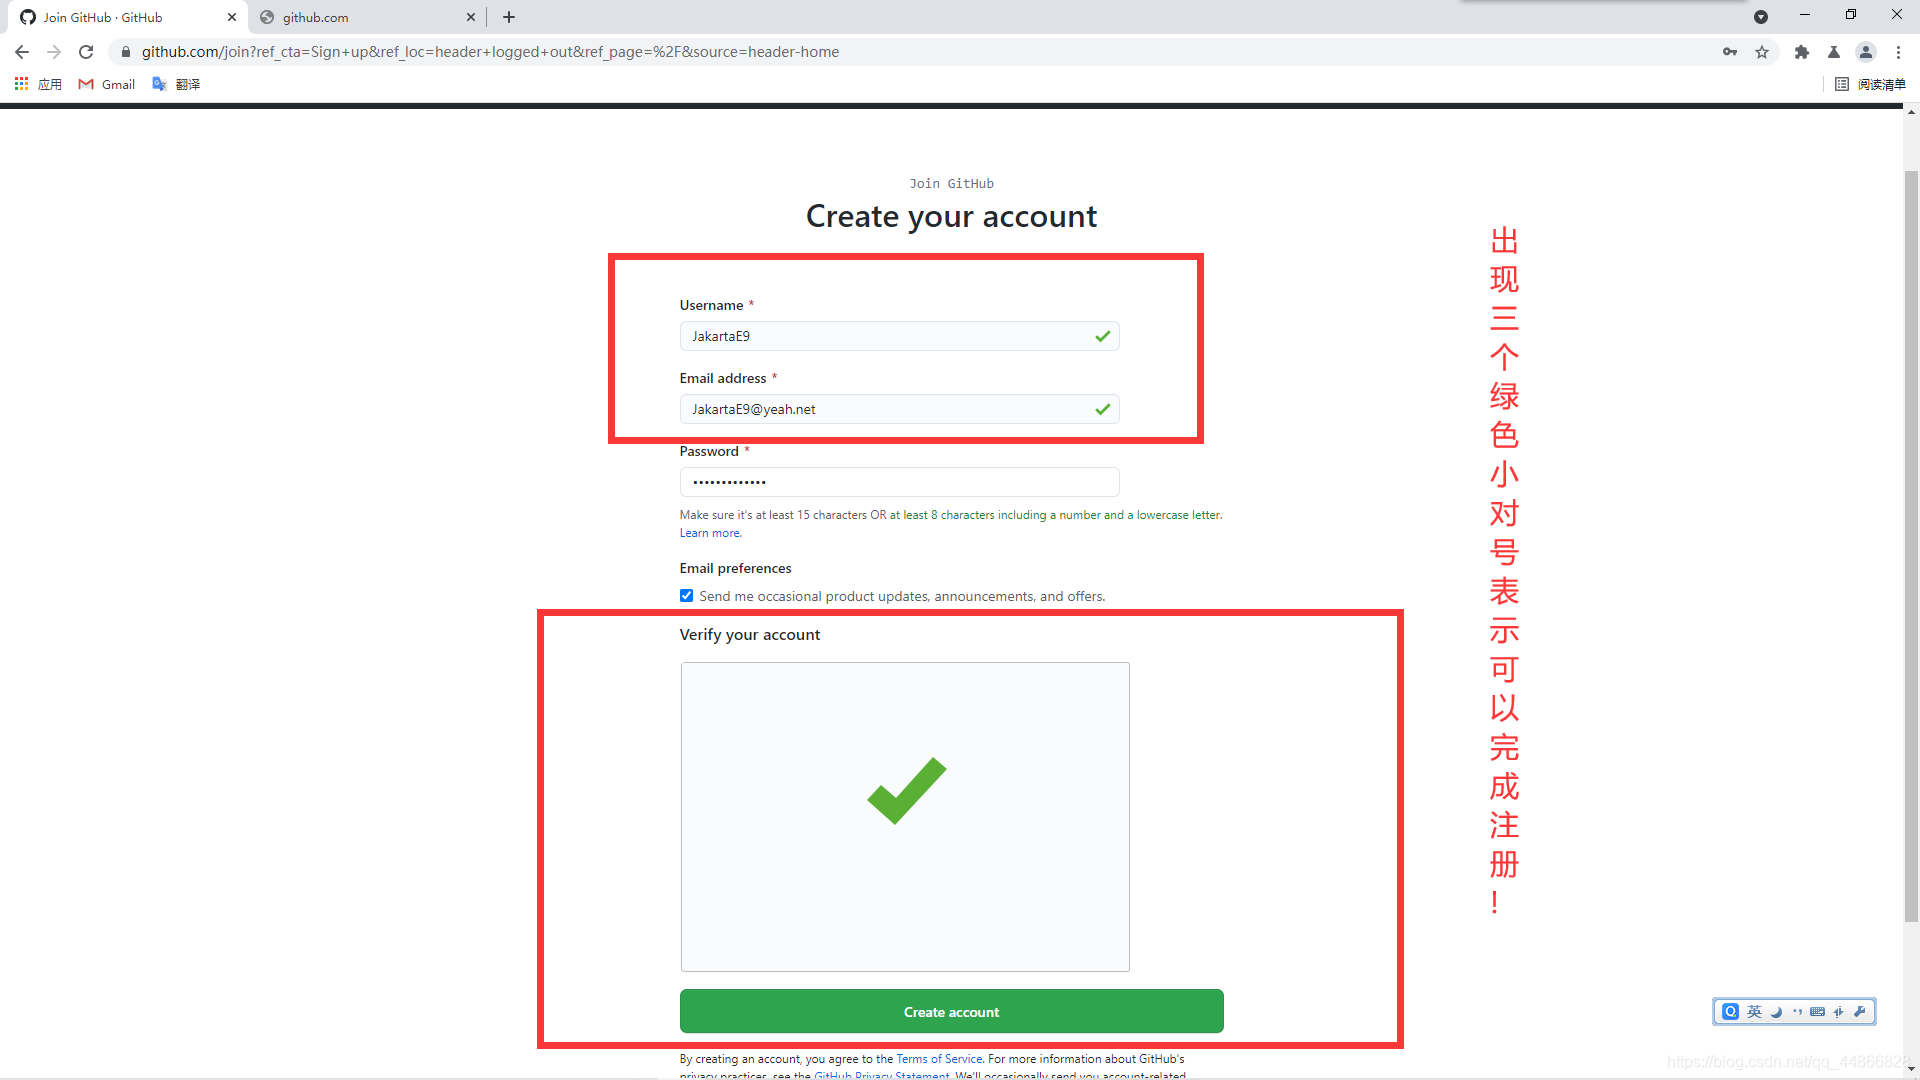Click the IME moon icon

point(1776,1012)
